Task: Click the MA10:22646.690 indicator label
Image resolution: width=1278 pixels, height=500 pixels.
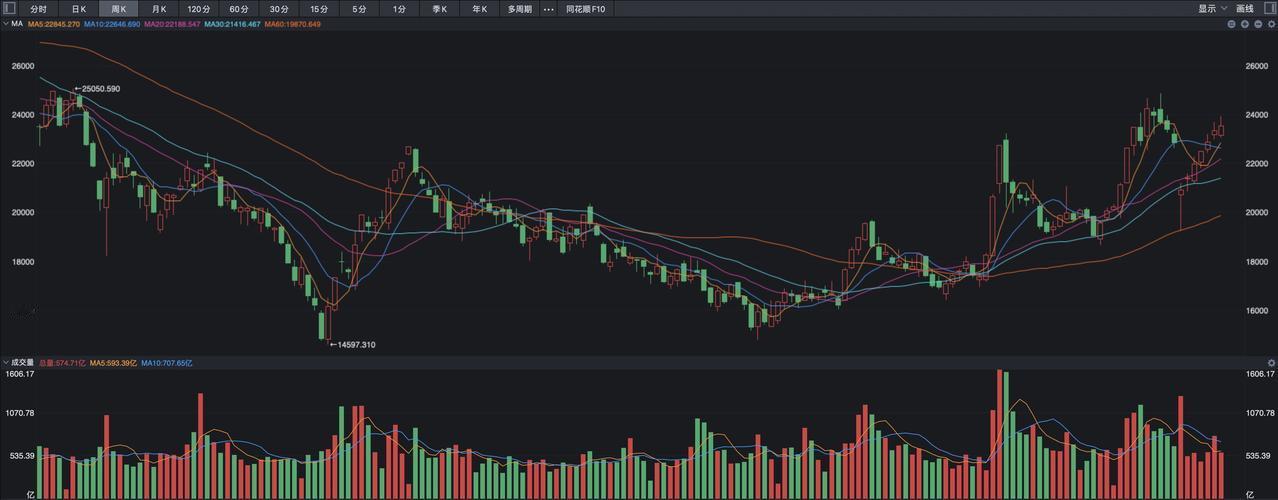Action: coord(112,23)
